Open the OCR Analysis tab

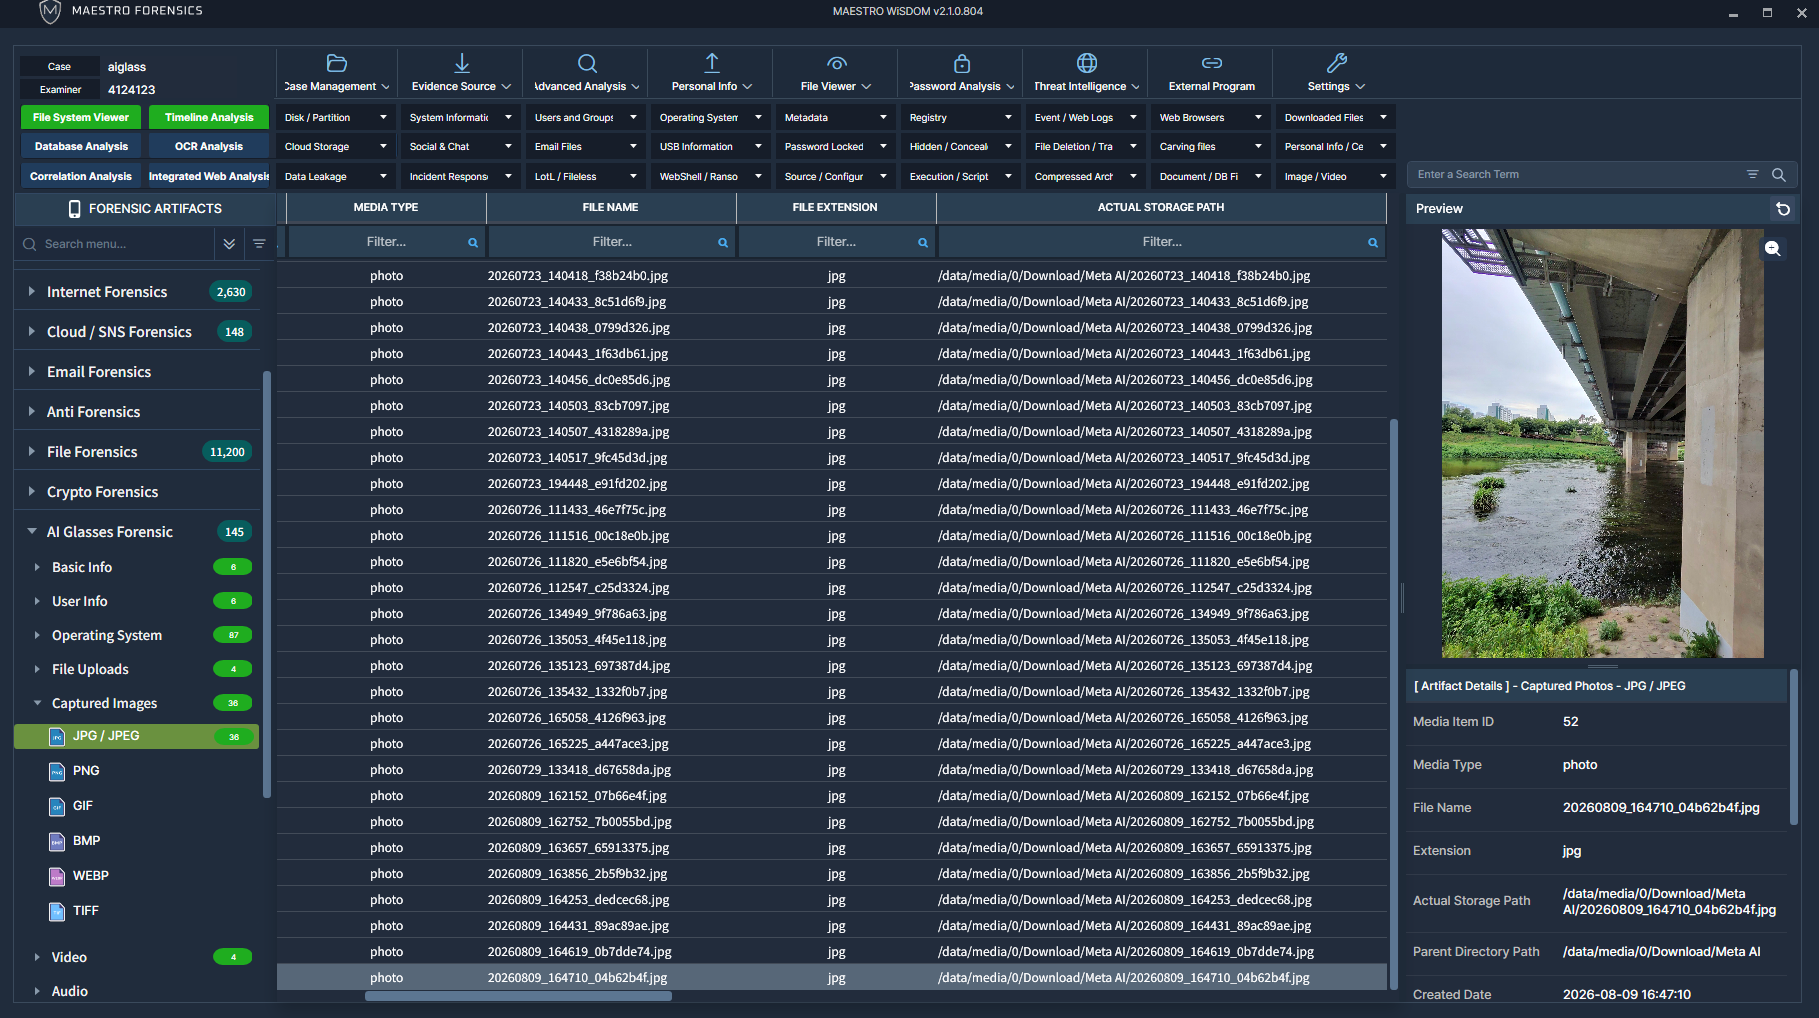(209, 147)
